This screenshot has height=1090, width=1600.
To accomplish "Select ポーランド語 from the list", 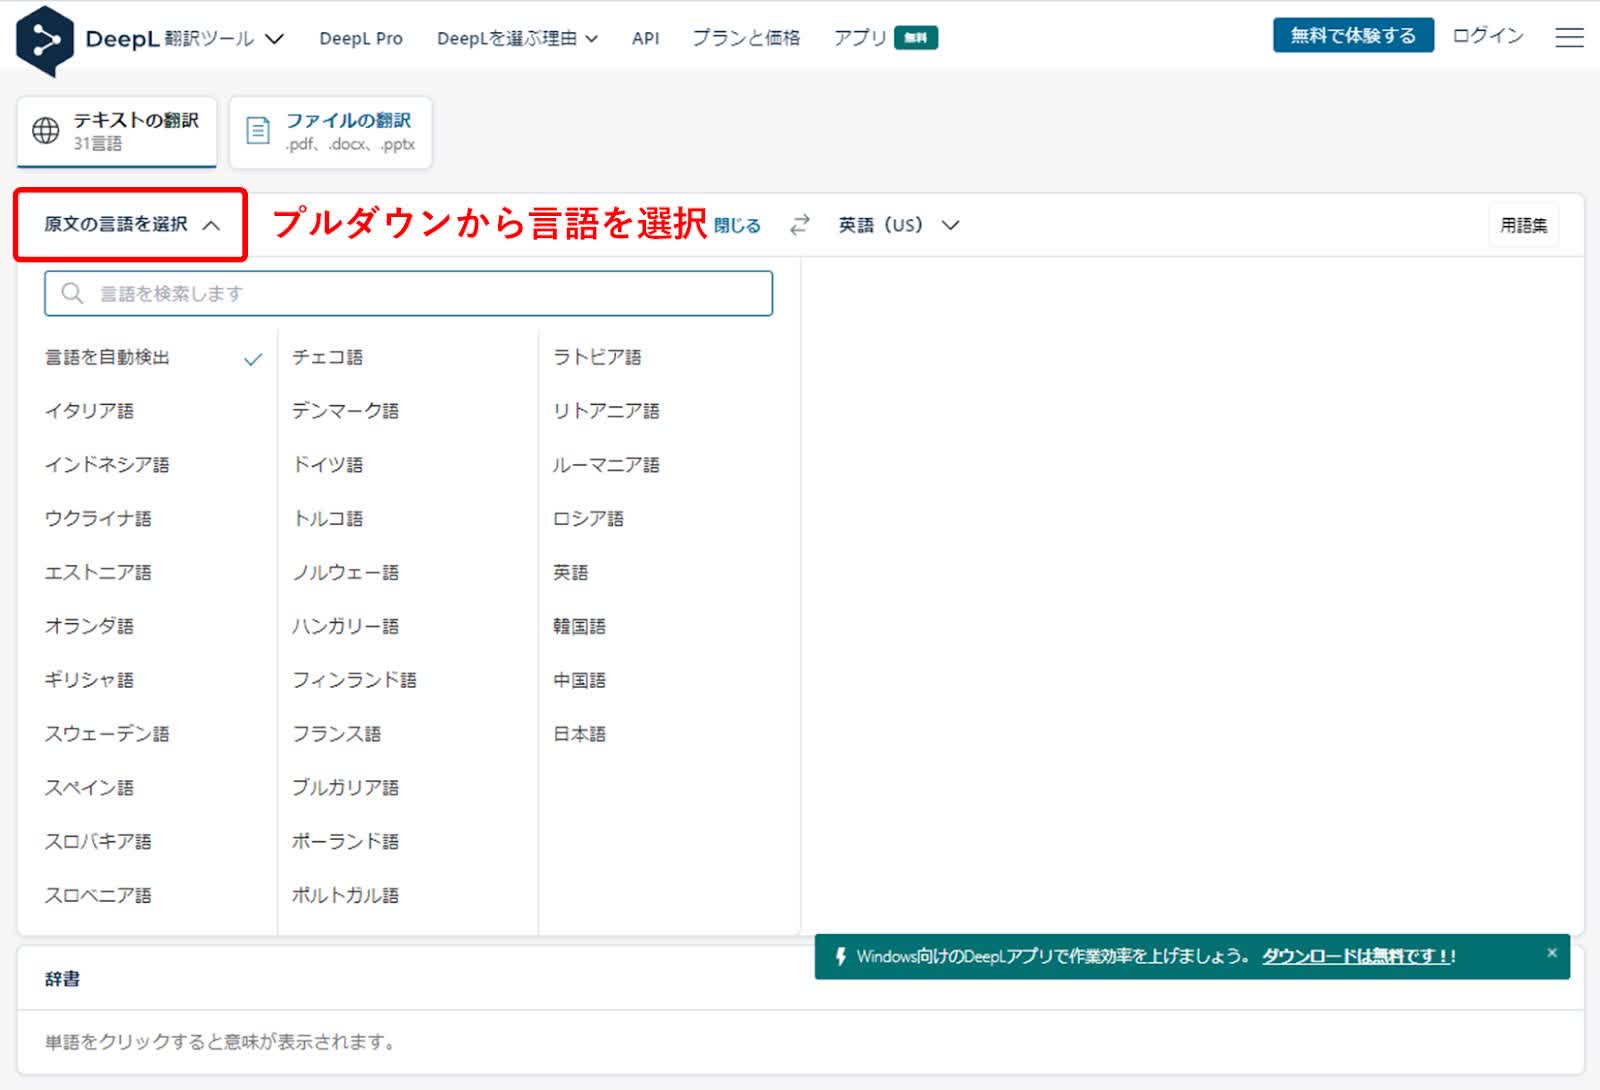I will (x=345, y=842).
